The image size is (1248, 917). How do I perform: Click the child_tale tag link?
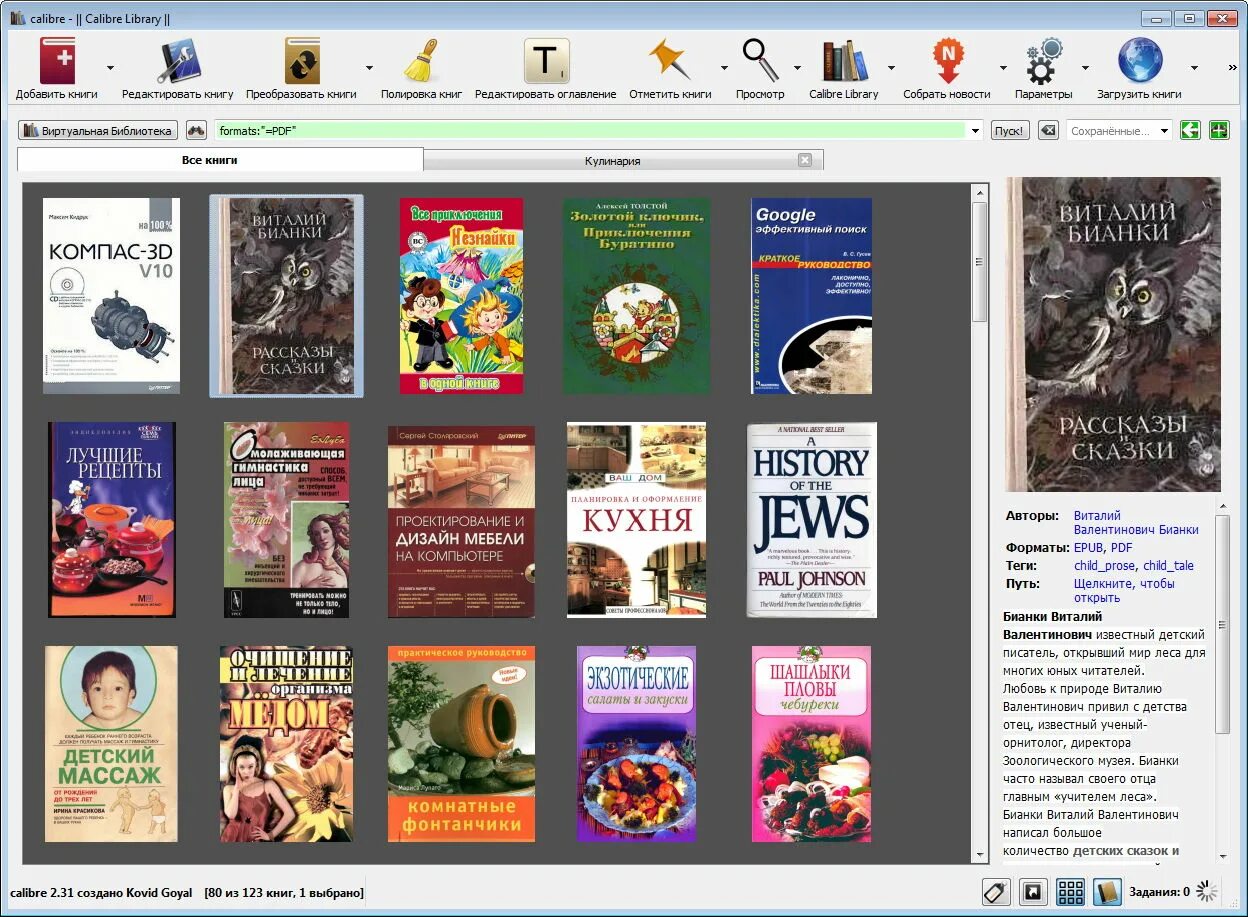tap(1168, 566)
